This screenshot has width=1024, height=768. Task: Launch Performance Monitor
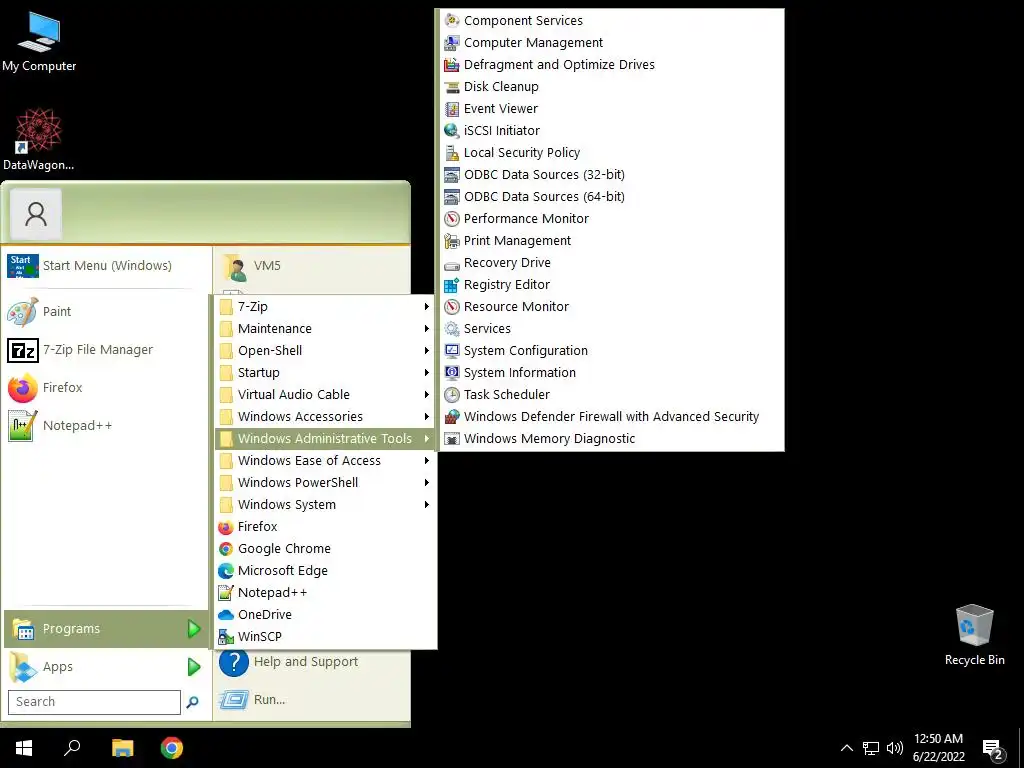[x=611, y=218]
